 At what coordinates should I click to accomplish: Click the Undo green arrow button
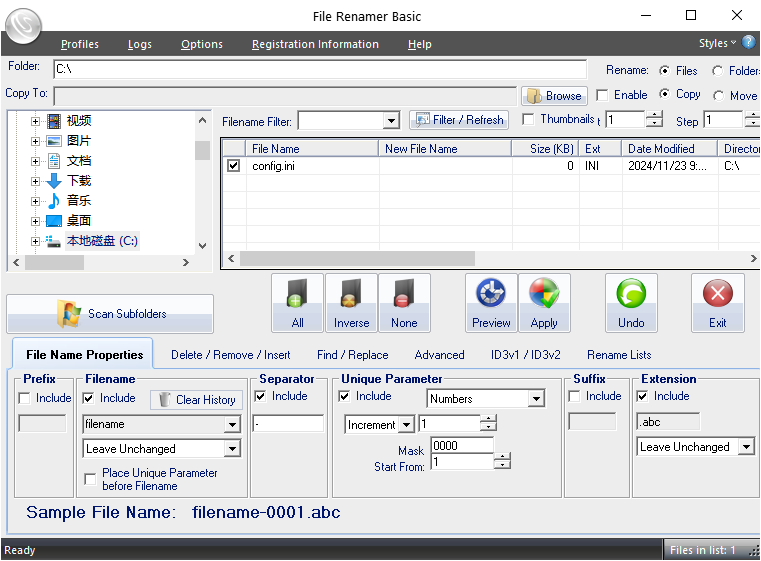(631, 303)
